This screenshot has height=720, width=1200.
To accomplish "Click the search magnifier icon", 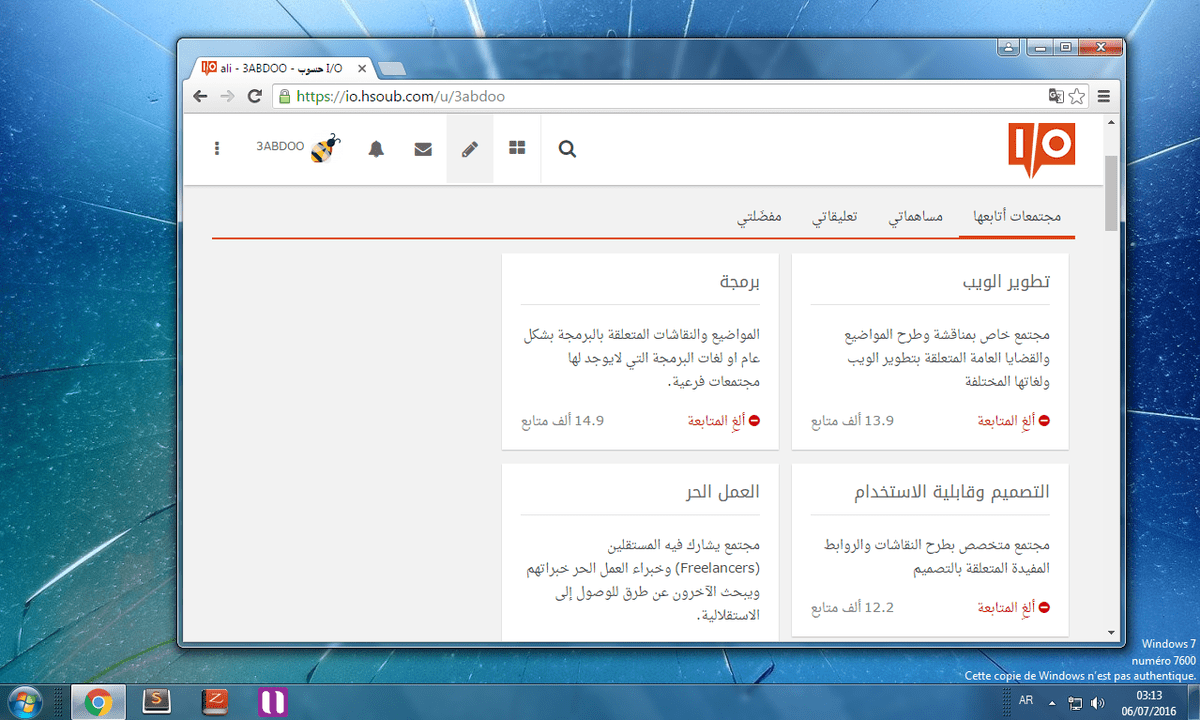I will click(567, 149).
